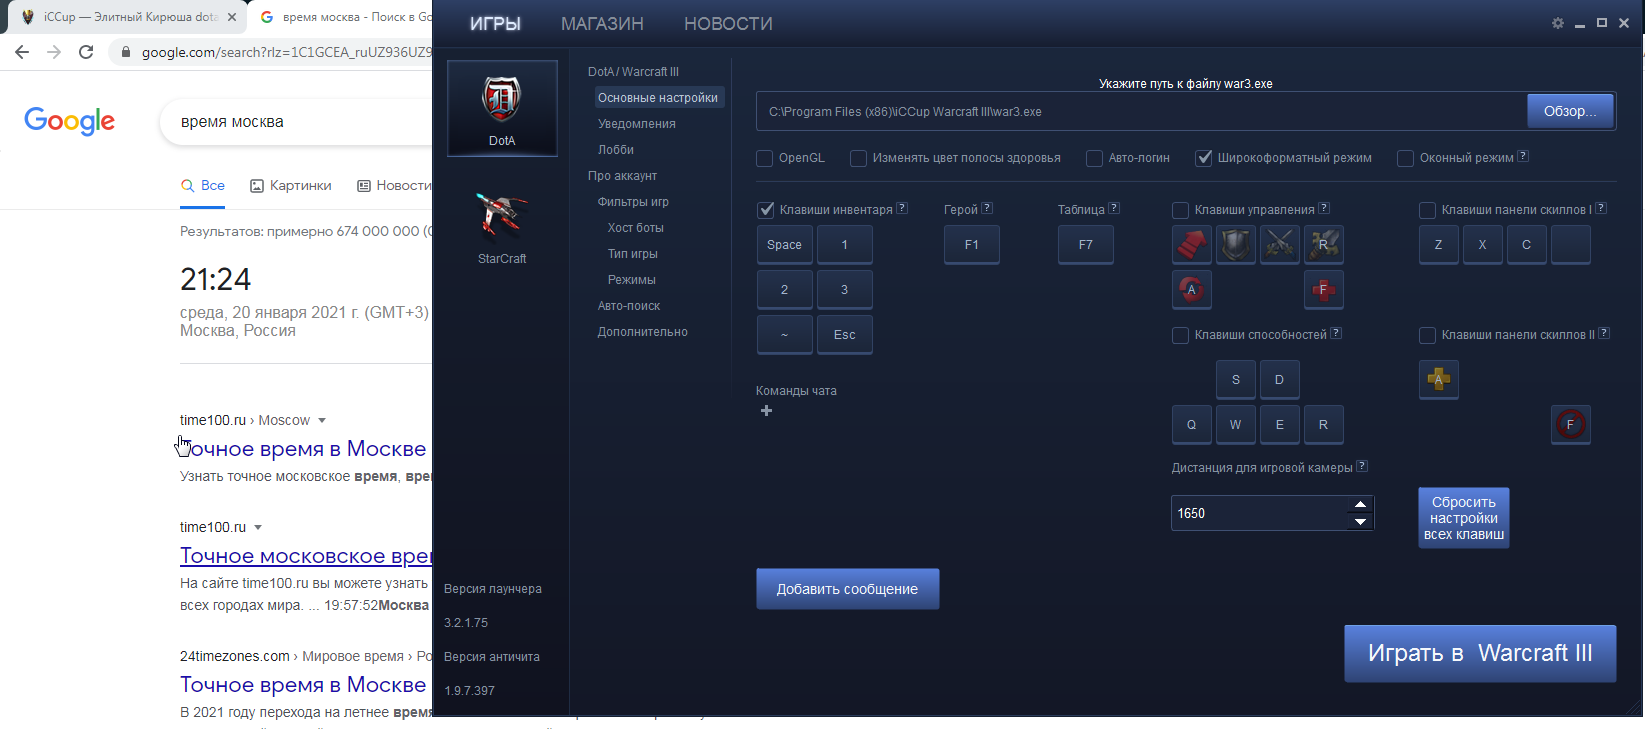Select Основные настройки in sidebar
1645x729 pixels.
pos(658,98)
